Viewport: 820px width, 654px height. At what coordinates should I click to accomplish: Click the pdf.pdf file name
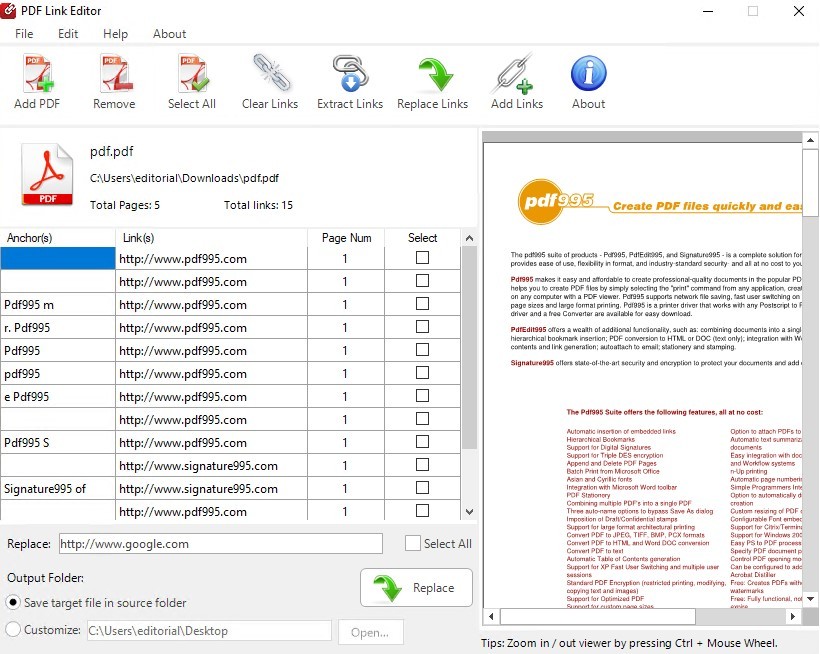click(x=111, y=152)
